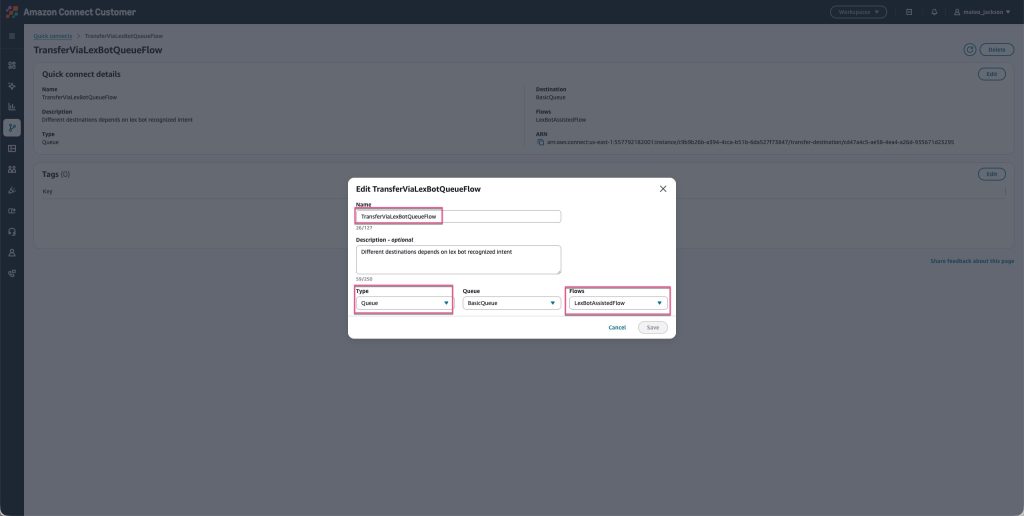Click Edit in Quick connect details panel
Screen dimensions: 1024x516
pyautogui.click(x=991, y=74)
